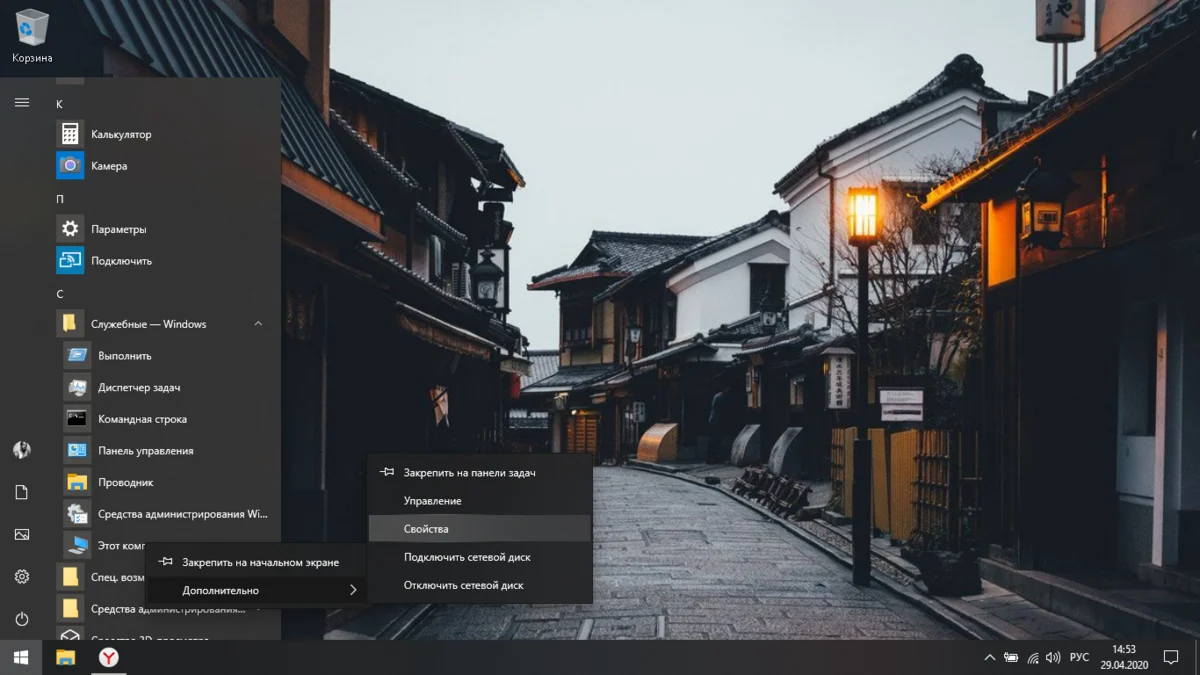The height and width of the screenshot is (675, 1200).
Task: Open the Дополнительно submenu
Action: pyautogui.click(x=257, y=590)
